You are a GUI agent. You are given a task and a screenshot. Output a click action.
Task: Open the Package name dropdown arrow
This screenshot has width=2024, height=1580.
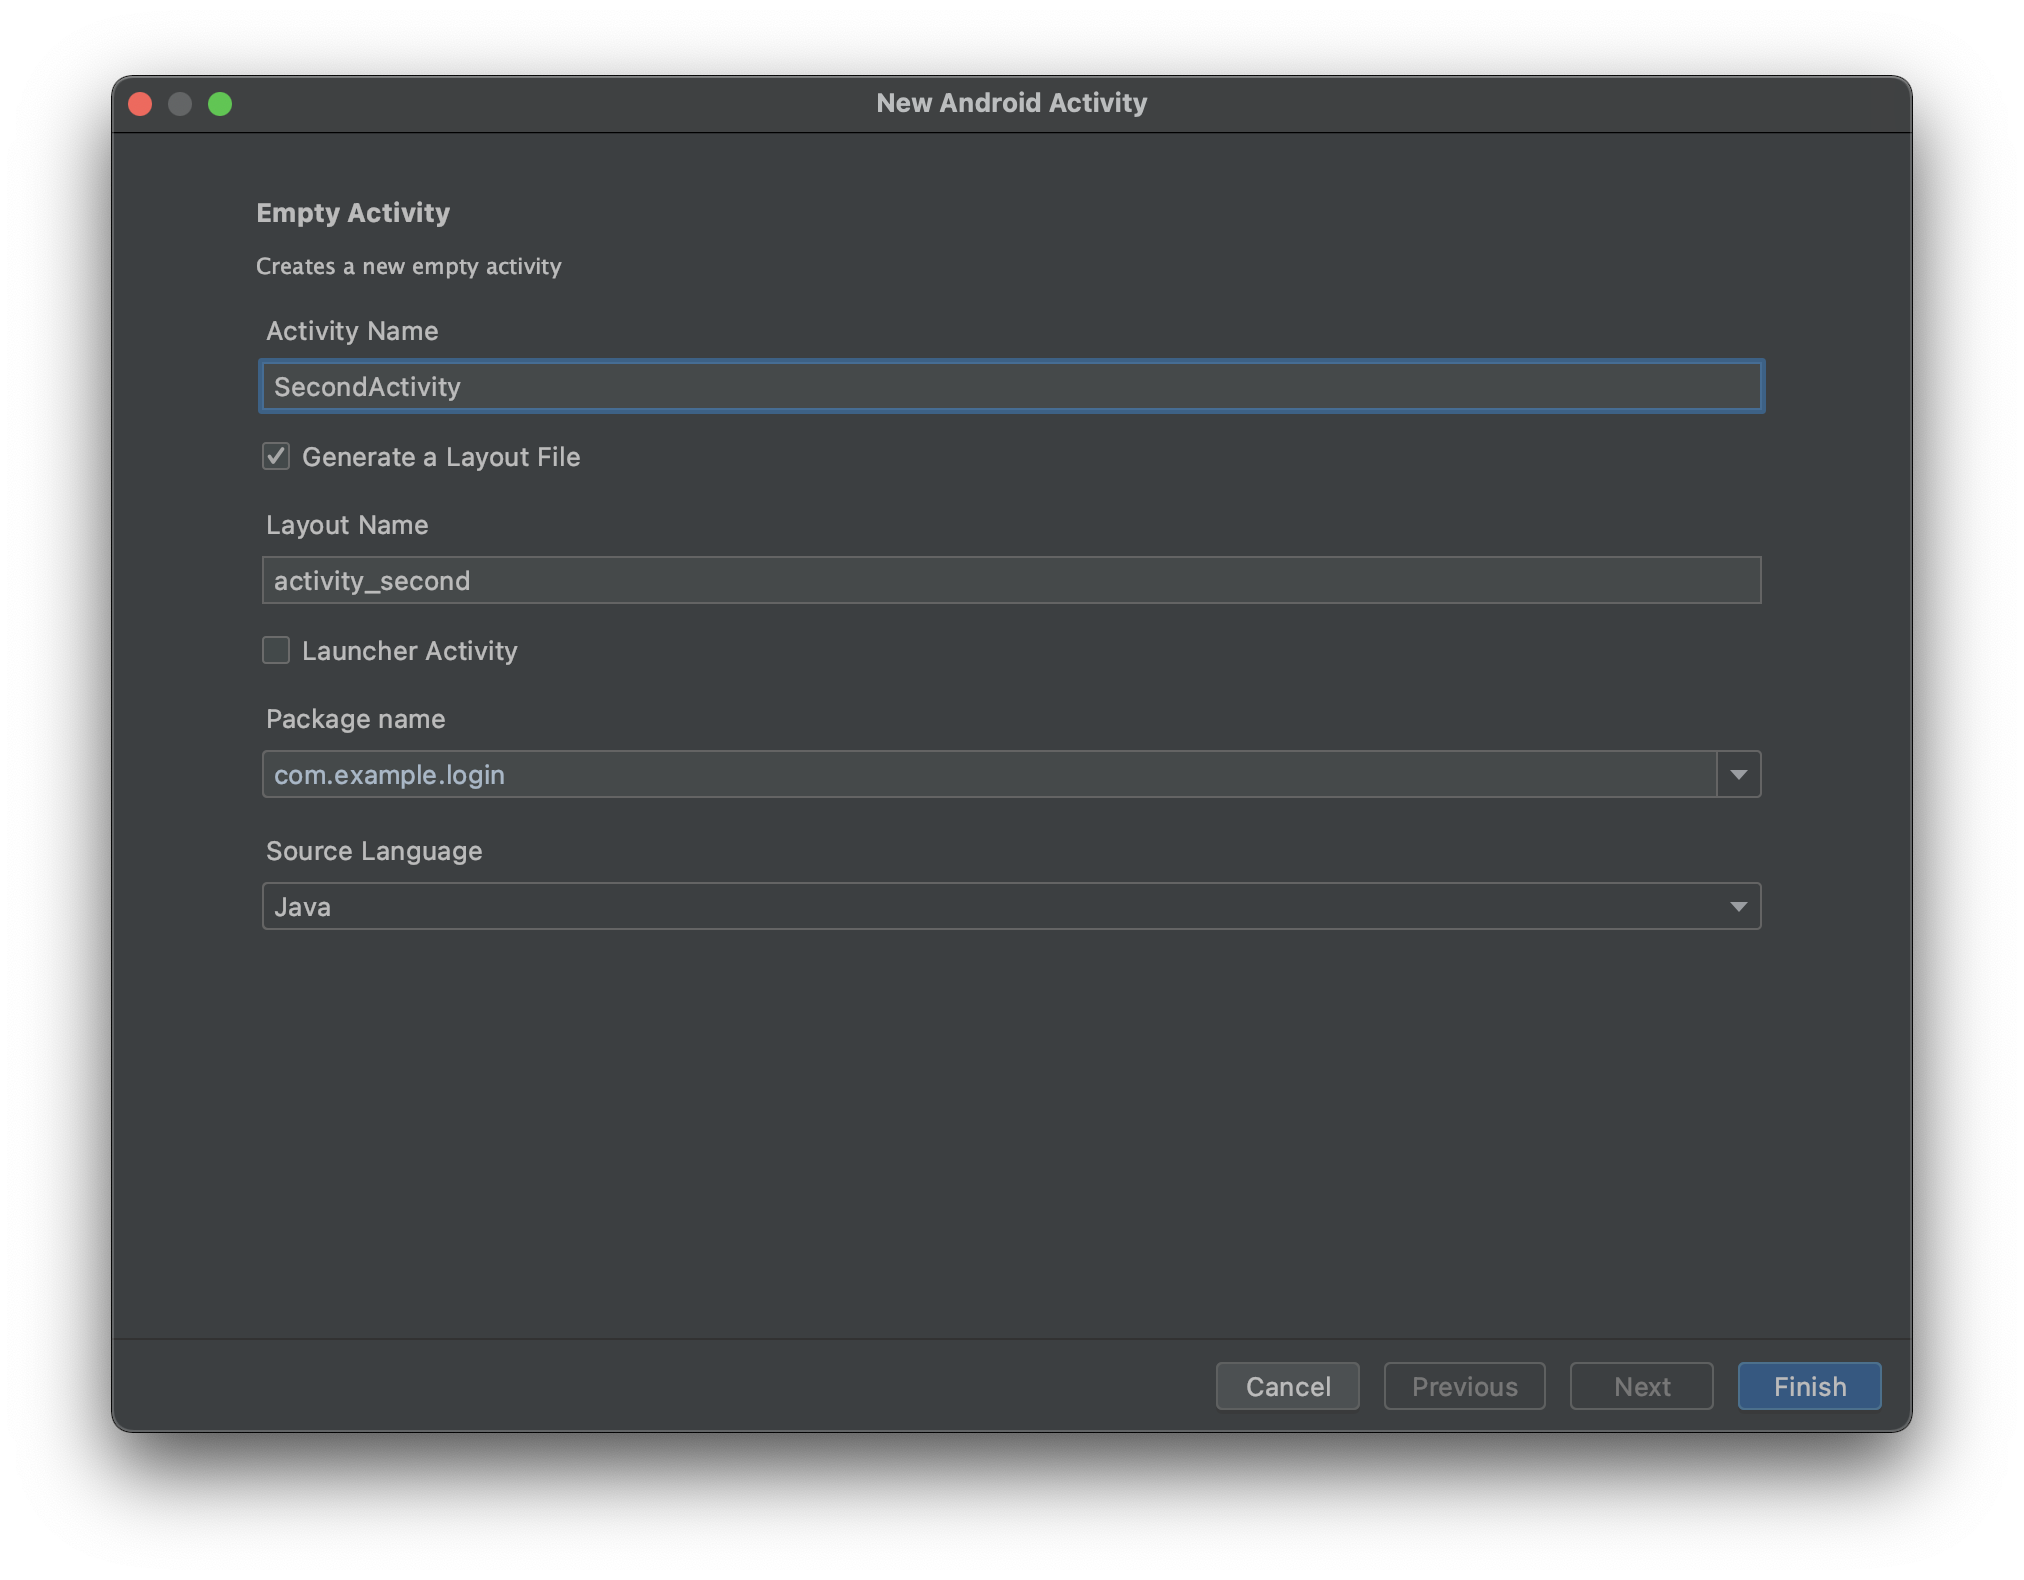(x=1738, y=775)
